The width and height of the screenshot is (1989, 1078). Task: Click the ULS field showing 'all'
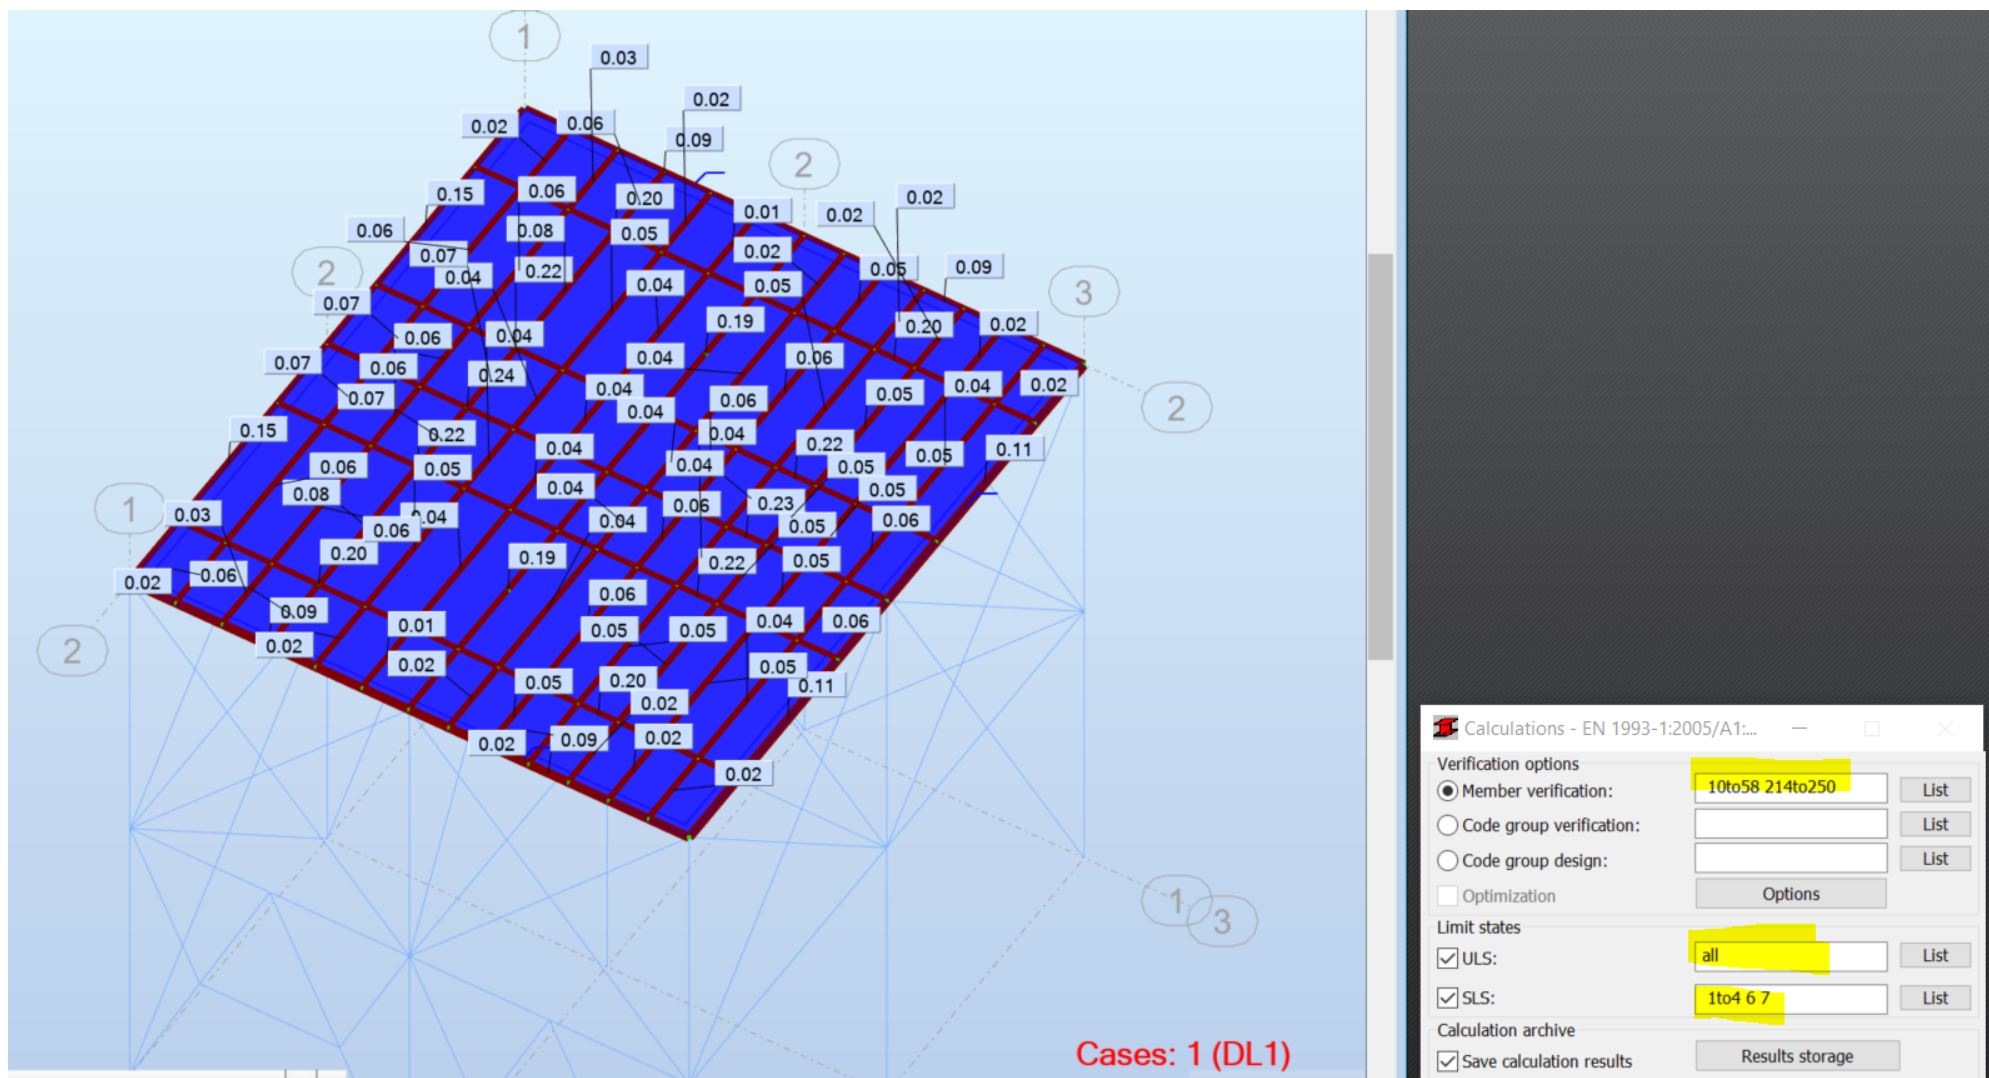[1790, 957]
